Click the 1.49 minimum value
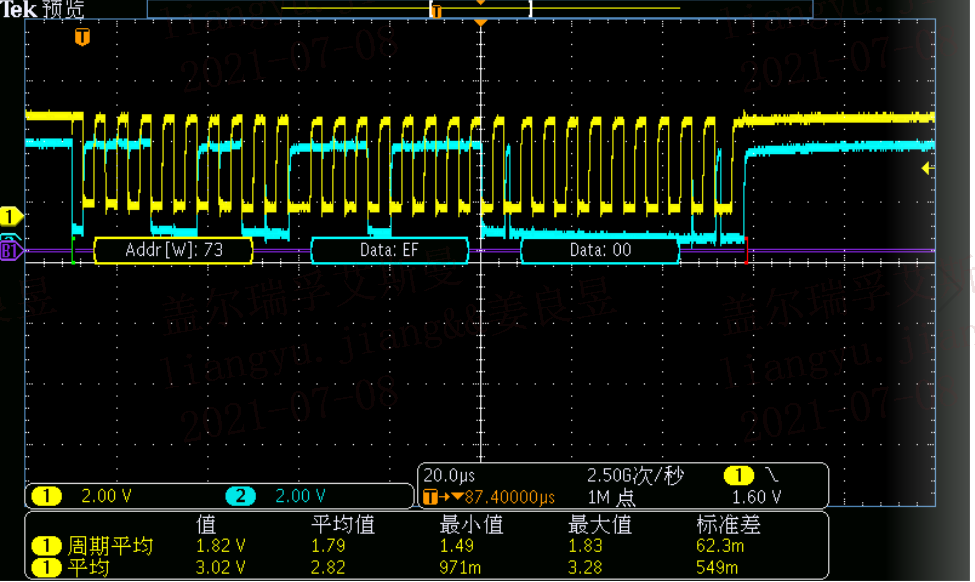975x582 pixels. click(456, 546)
